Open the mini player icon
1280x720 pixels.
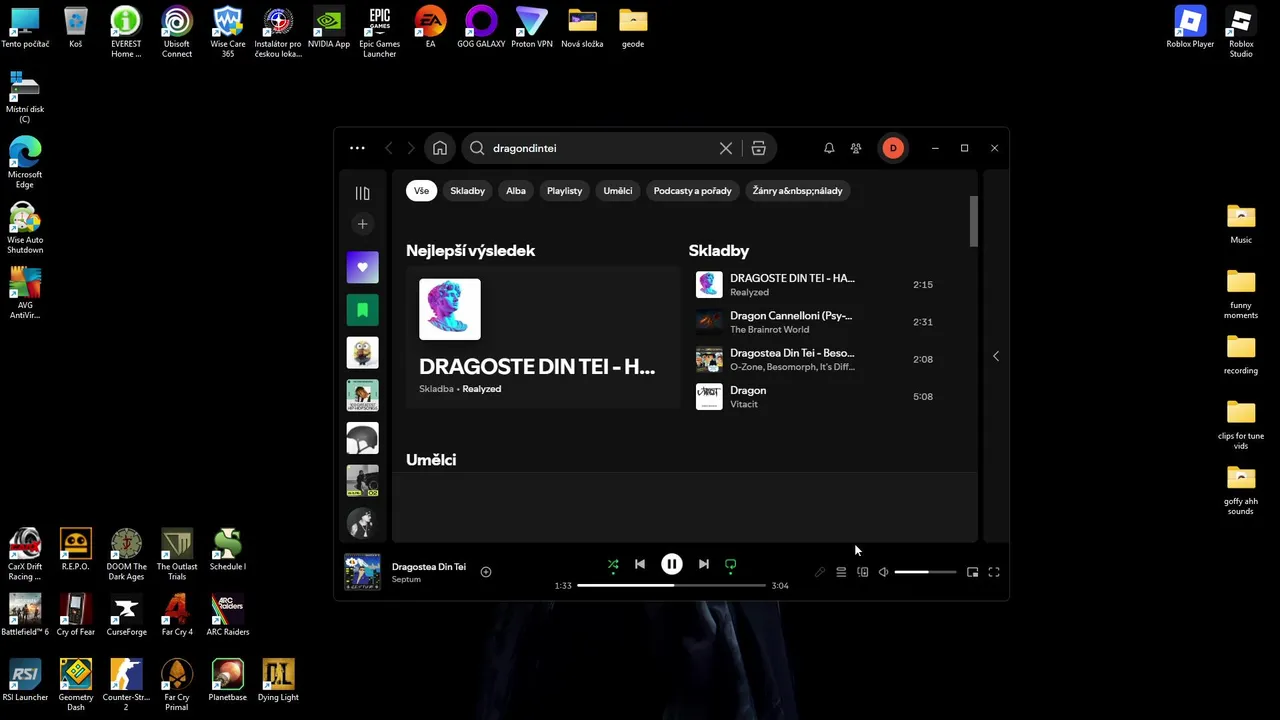(x=972, y=572)
